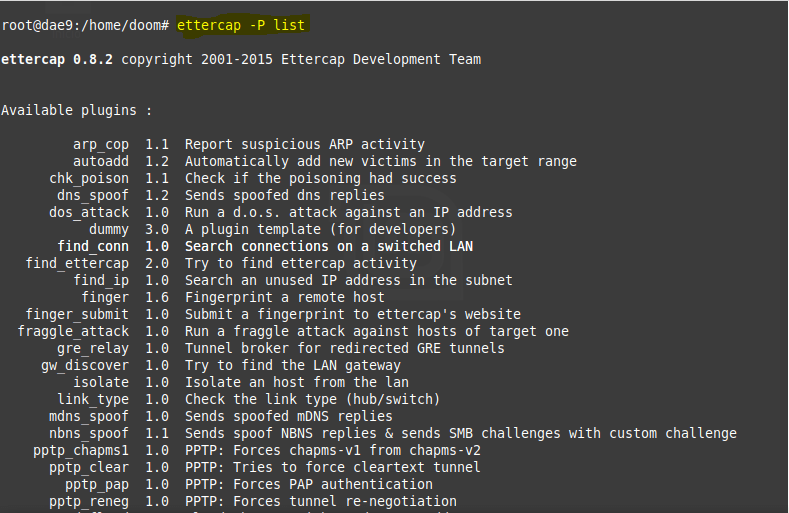Click the root@dae9 shell prompt text
The width and height of the screenshot is (789, 513).
coord(87,25)
